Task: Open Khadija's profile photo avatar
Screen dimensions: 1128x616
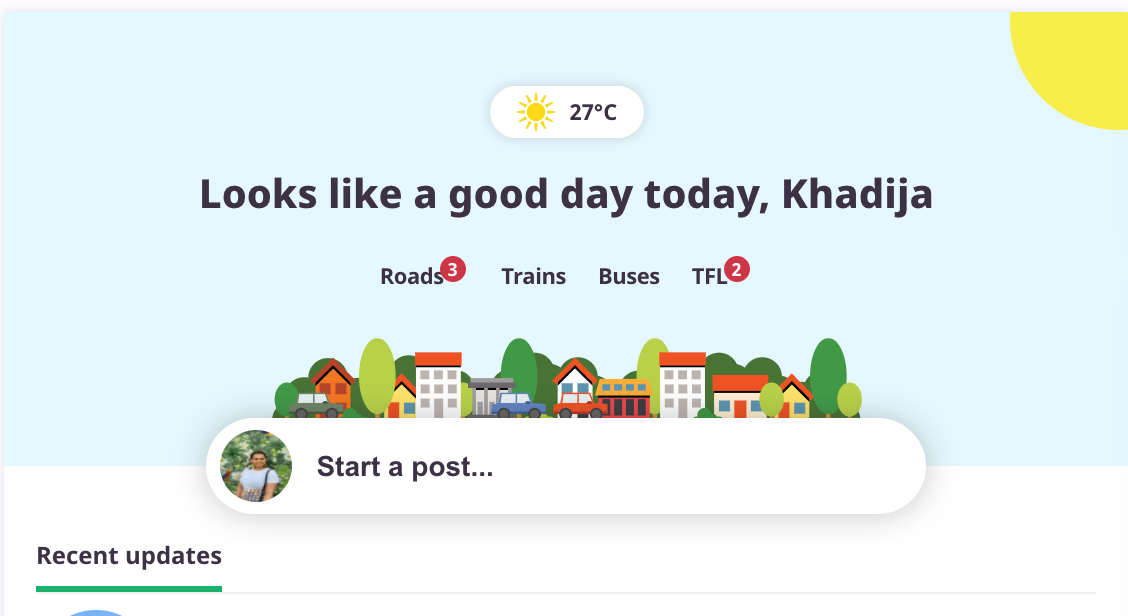Action: (x=256, y=466)
